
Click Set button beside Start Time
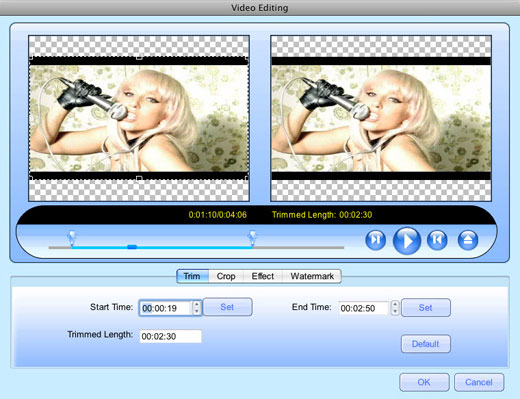point(227,307)
